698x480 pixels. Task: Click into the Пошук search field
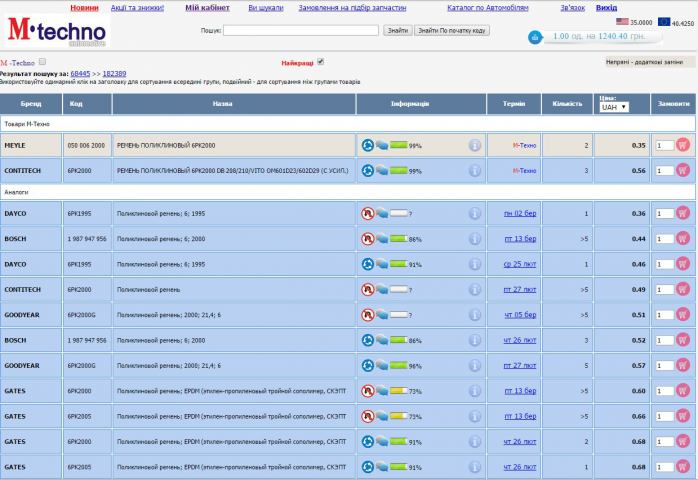[301, 30]
